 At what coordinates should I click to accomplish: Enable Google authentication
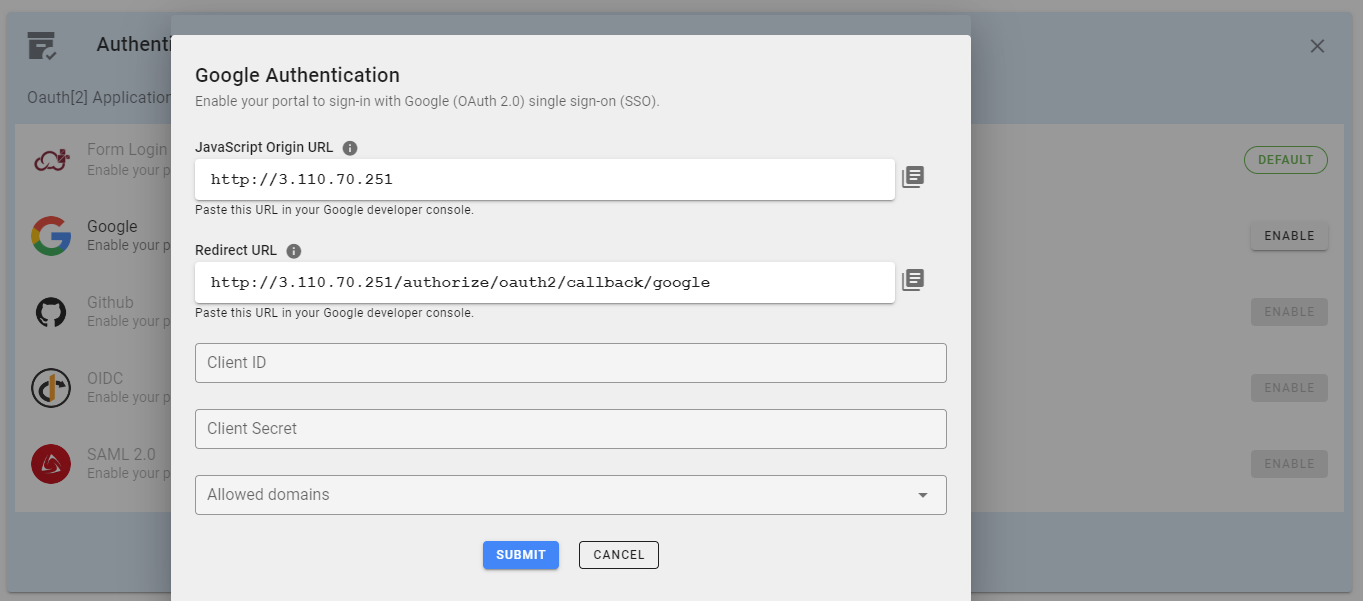point(1288,235)
